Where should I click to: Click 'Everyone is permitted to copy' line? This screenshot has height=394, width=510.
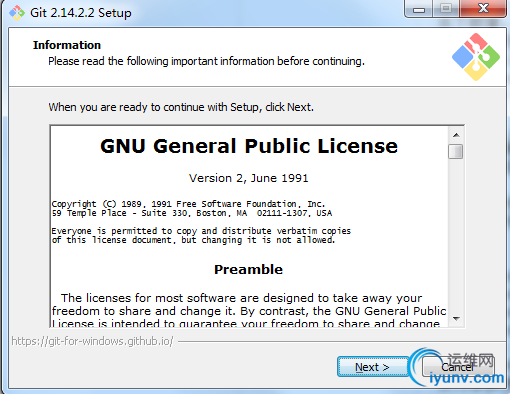click(x=201, y=231)
